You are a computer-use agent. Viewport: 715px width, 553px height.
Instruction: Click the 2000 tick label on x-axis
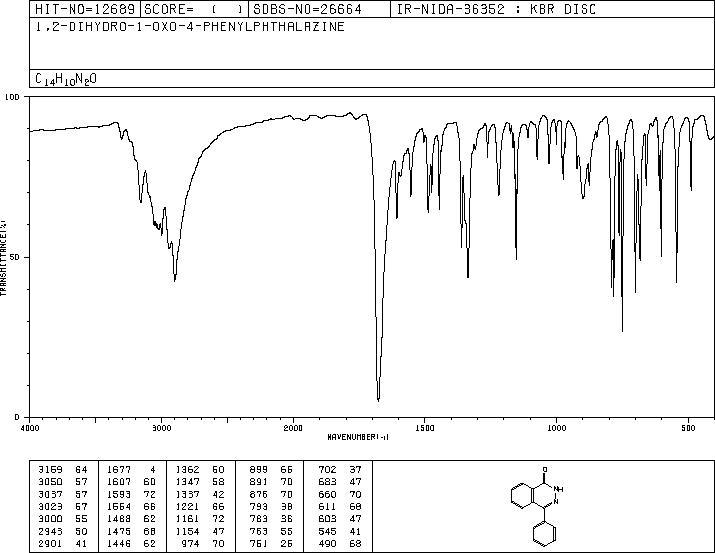[x=293, y=428]
